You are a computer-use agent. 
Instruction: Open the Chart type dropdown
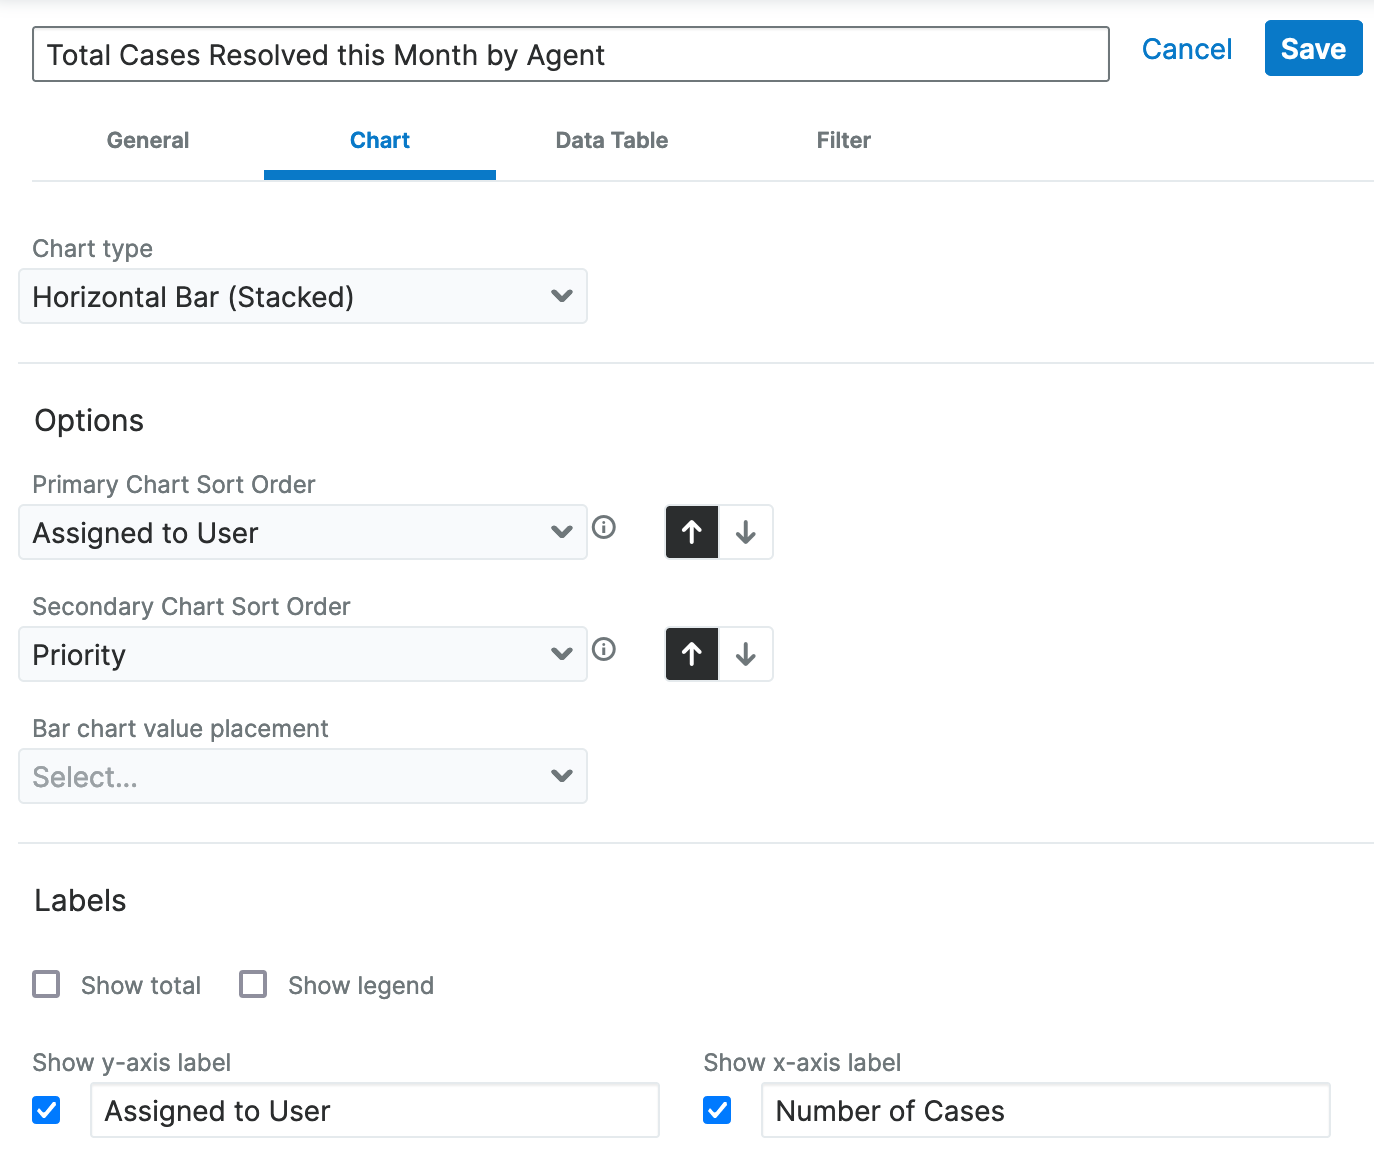coord(302,296)
